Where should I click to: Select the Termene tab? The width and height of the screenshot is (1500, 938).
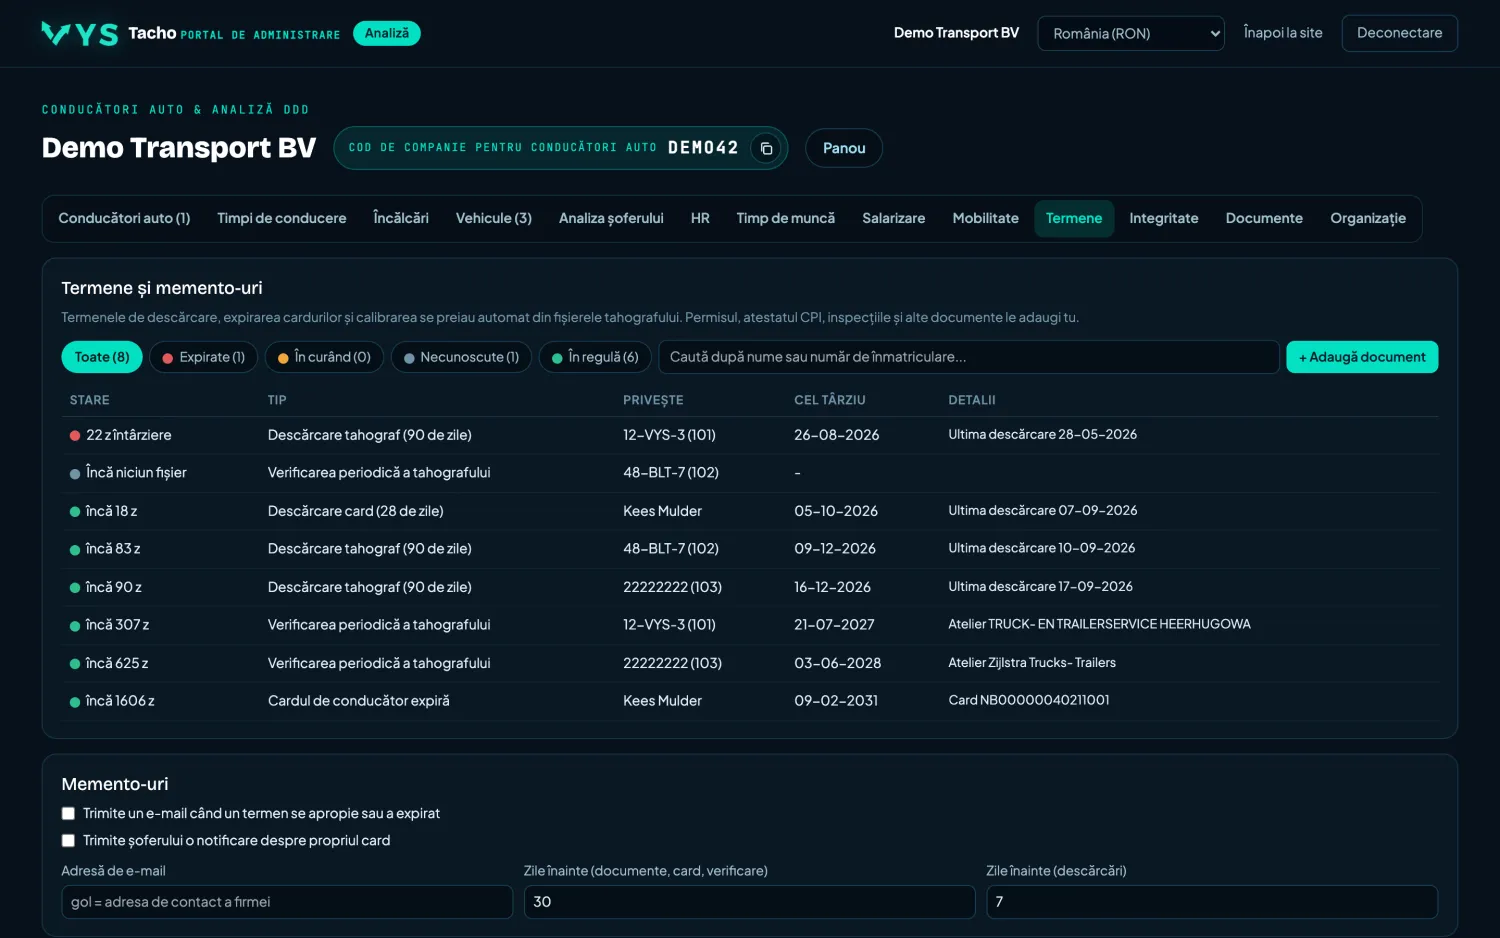coord(1074,218)
